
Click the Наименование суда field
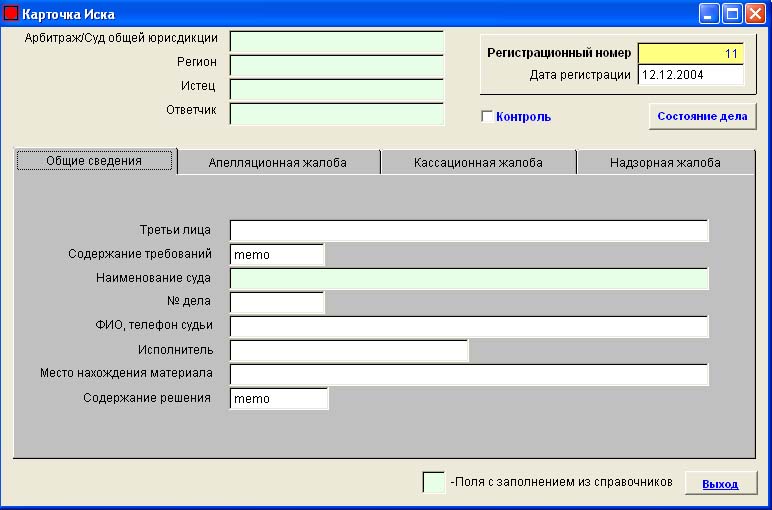[468, 279]
